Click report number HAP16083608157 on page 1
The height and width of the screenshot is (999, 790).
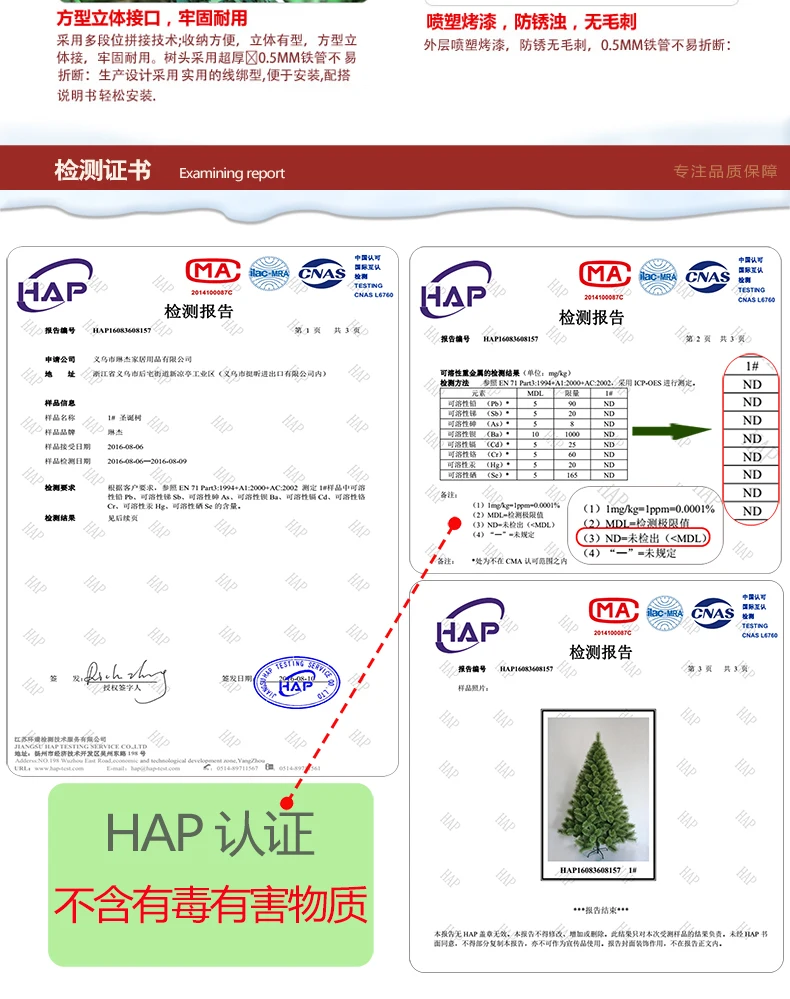point(122,330)
